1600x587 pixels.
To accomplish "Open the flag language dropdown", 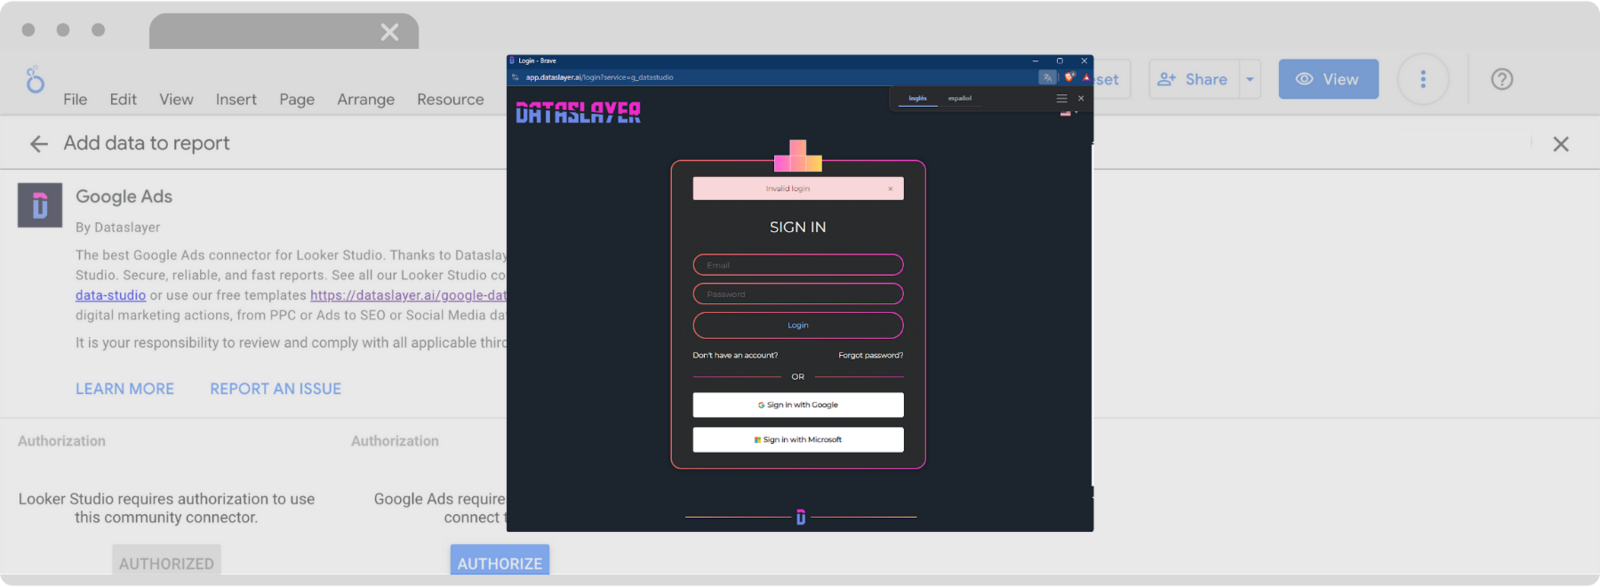I will 1069,113.
